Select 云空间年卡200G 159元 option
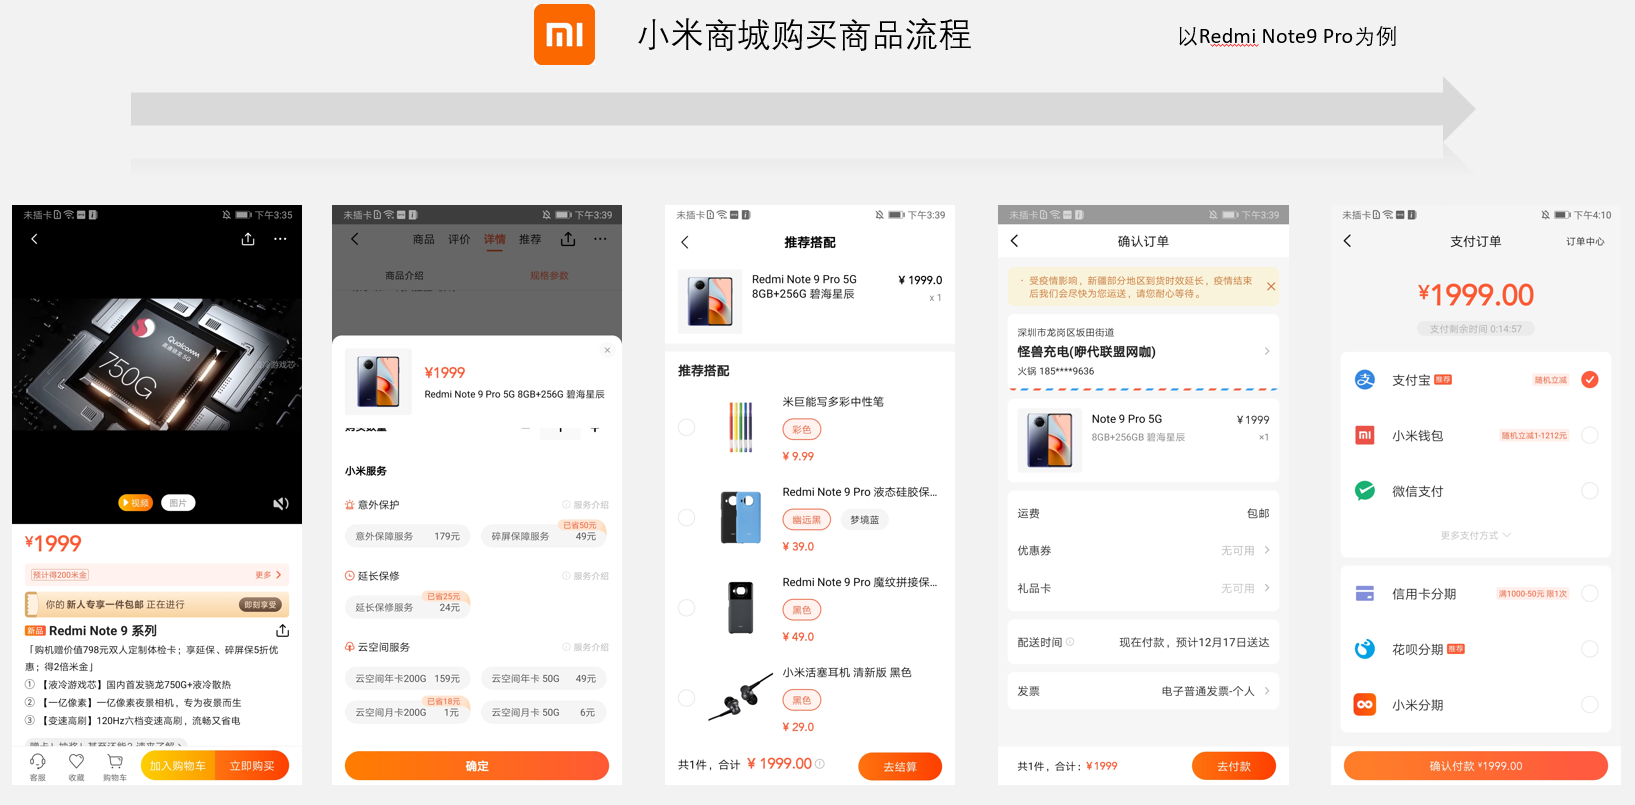This screenshot has height=805, width=1635. point(408,678)
